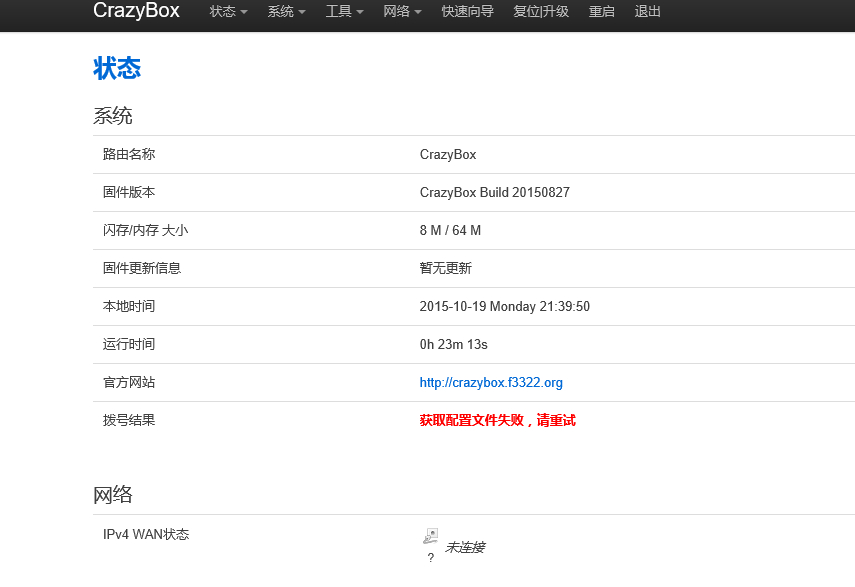855x587 pixels.
Task: Click the 未连接 status text
Action: click(x=465, y=547)
